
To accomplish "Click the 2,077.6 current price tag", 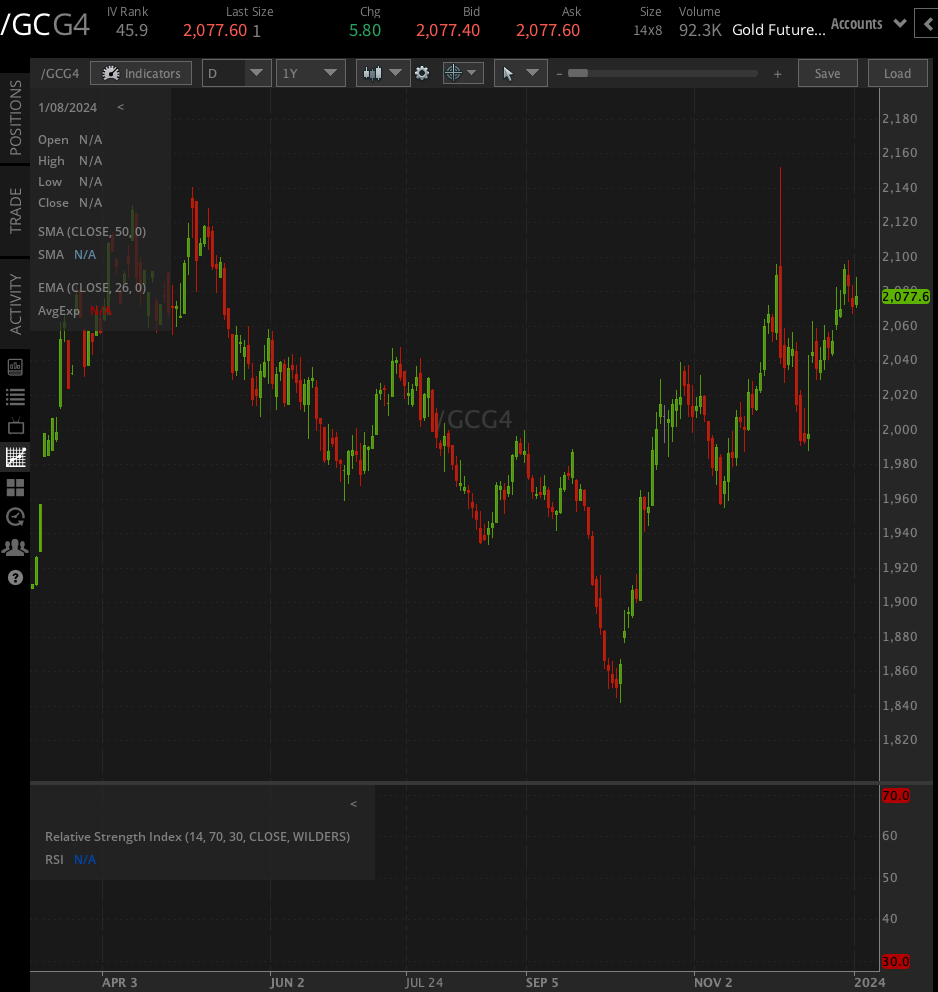I will coord(905,296).
